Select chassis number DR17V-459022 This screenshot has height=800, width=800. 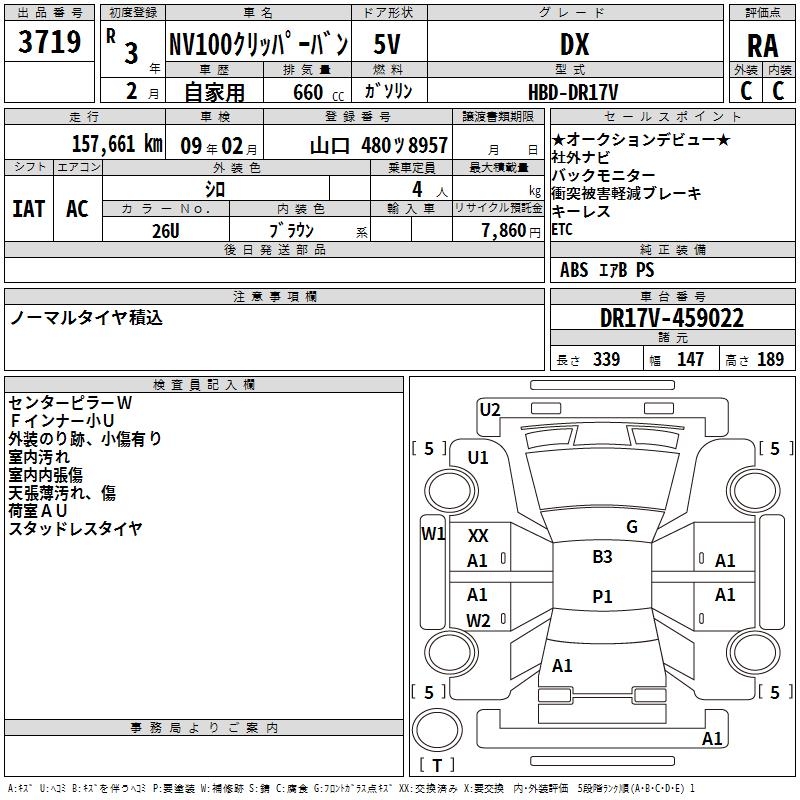coord(671,318)
